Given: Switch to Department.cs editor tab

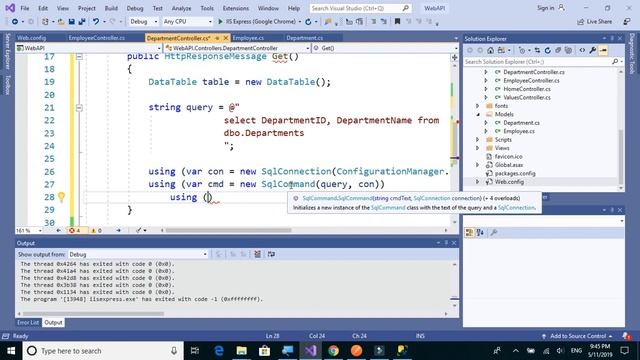Looking at the screenshot, I should click(304, 38).
